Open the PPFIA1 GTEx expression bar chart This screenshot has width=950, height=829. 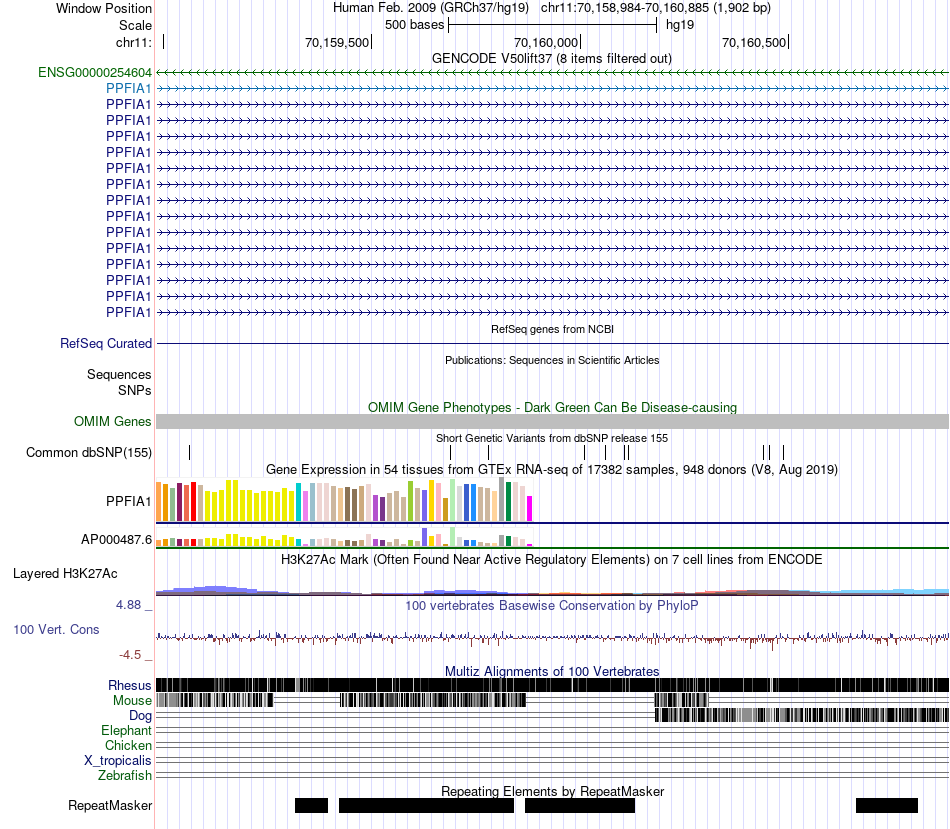344,500
